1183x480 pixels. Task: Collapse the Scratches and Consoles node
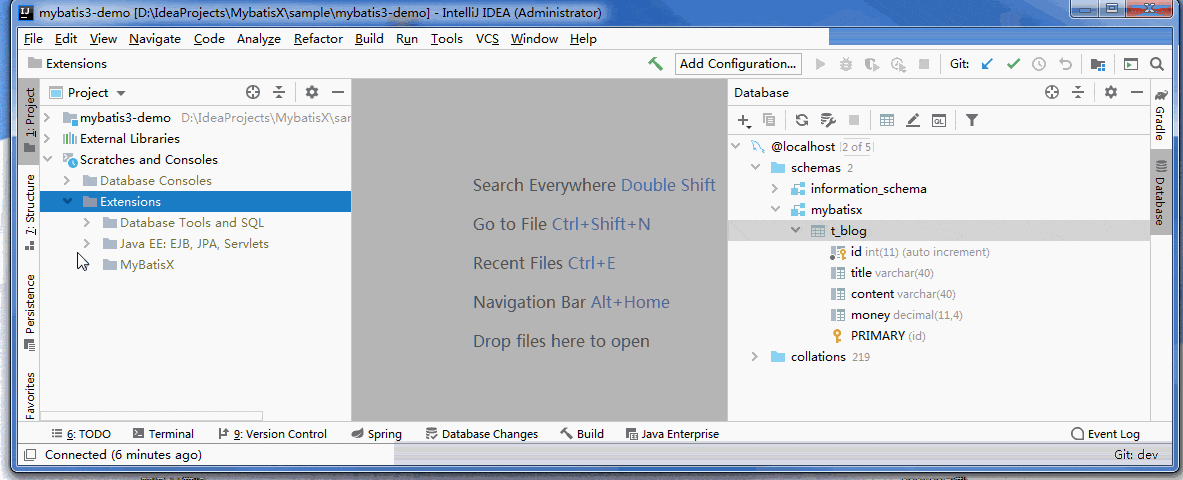click(48, 160)
